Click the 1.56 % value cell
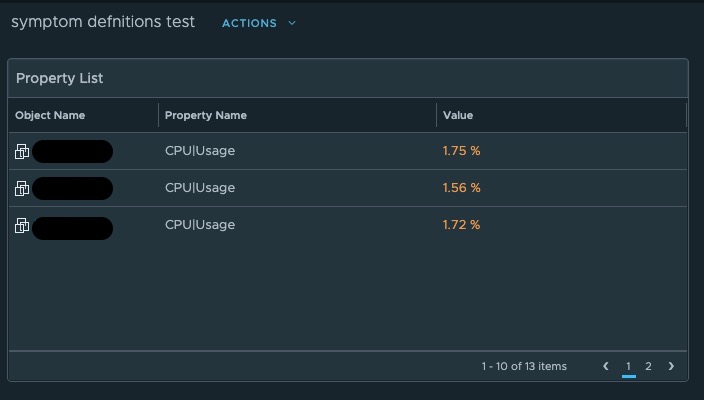704x400 pixels. 461,188
